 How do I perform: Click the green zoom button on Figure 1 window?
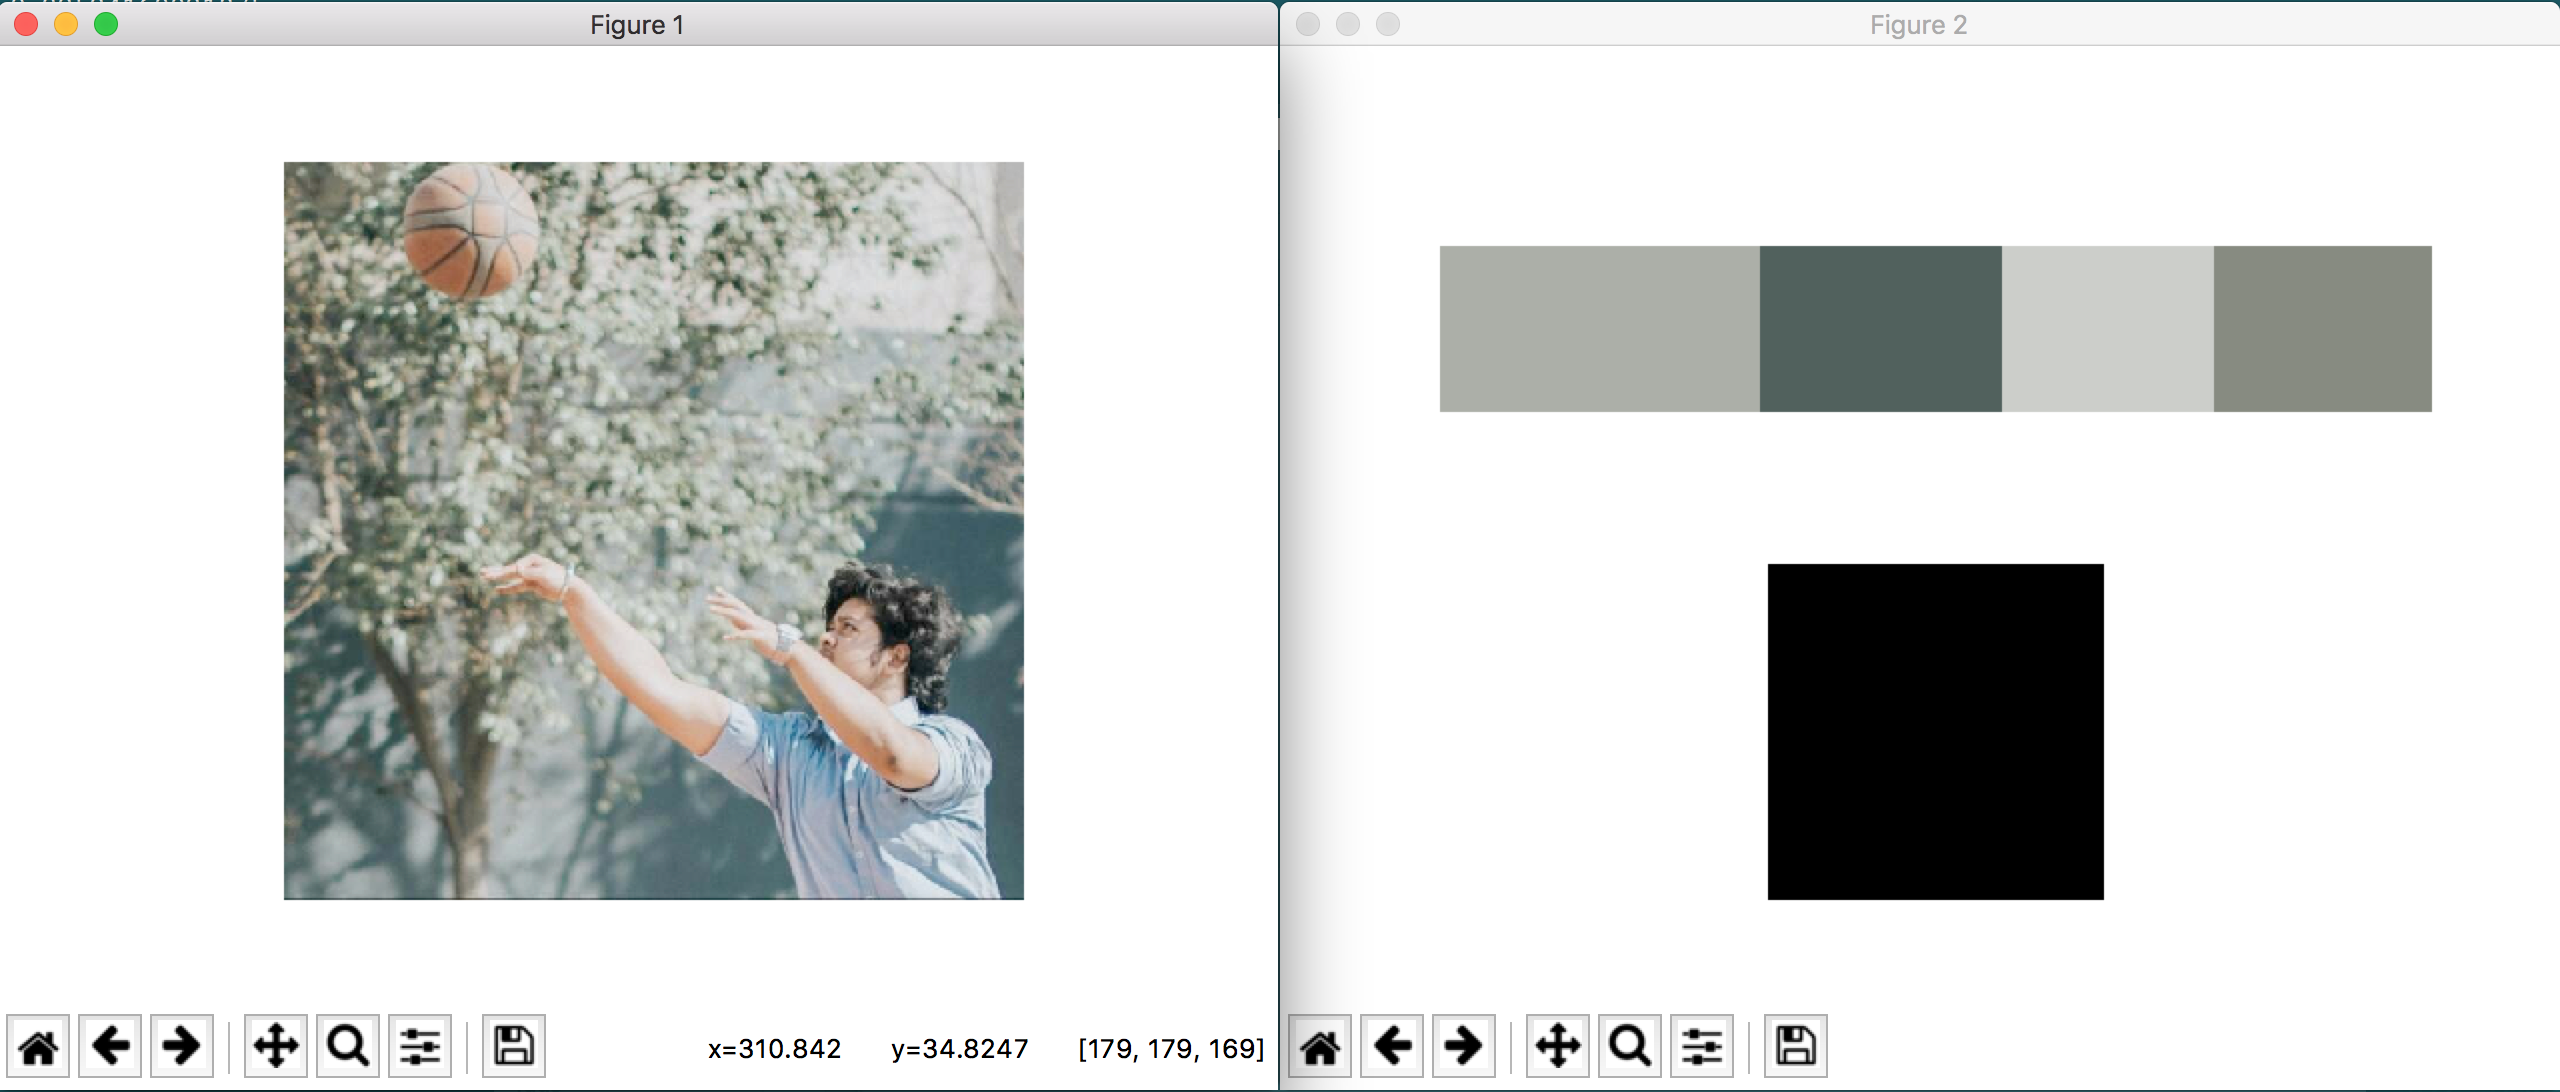pos(105,25)
